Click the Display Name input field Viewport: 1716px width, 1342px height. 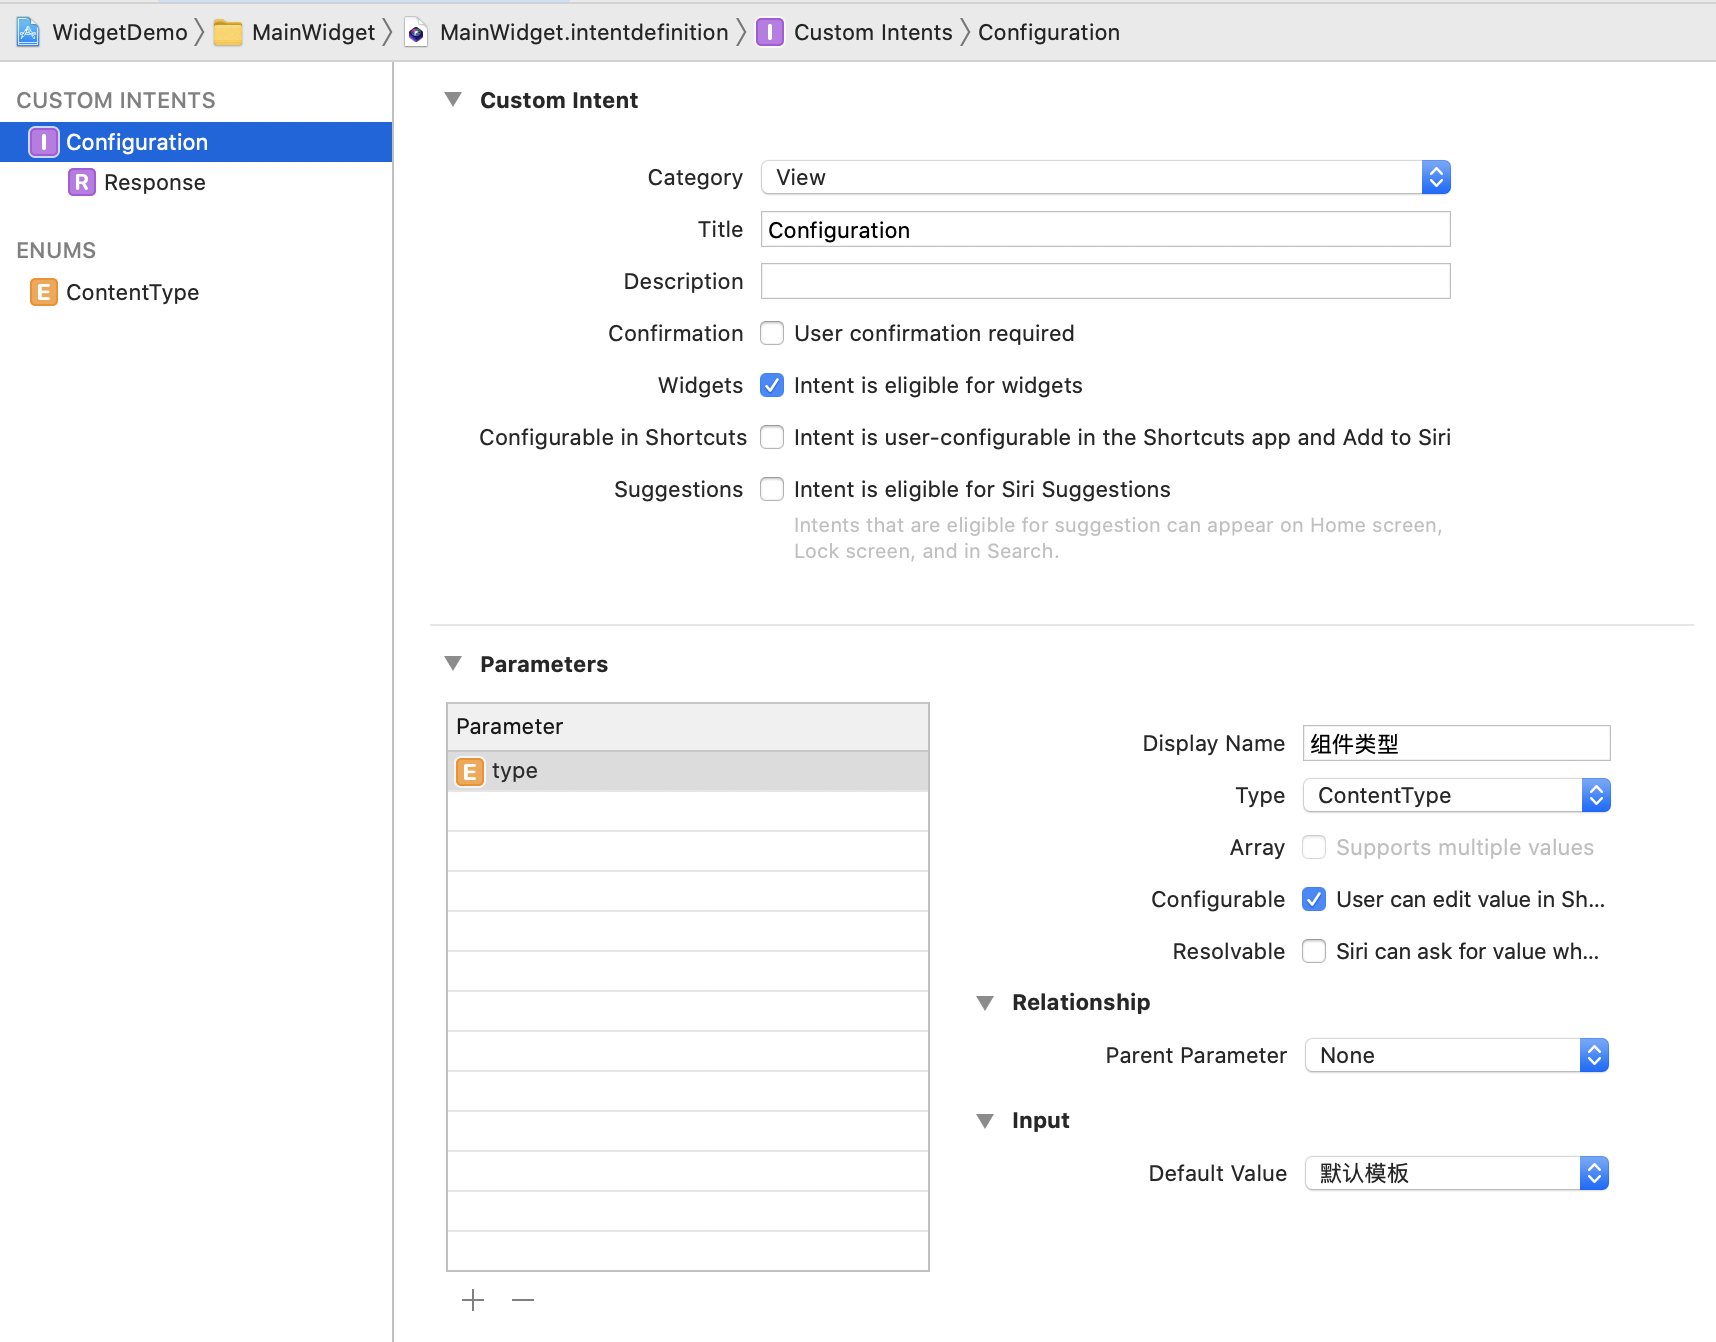[x=1457, y=743]
